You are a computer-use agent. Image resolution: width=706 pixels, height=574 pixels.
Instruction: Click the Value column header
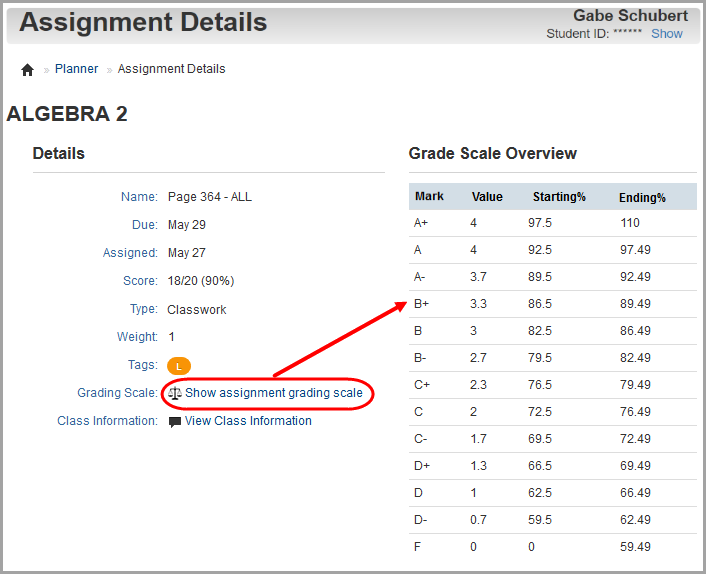coord(487,197)
